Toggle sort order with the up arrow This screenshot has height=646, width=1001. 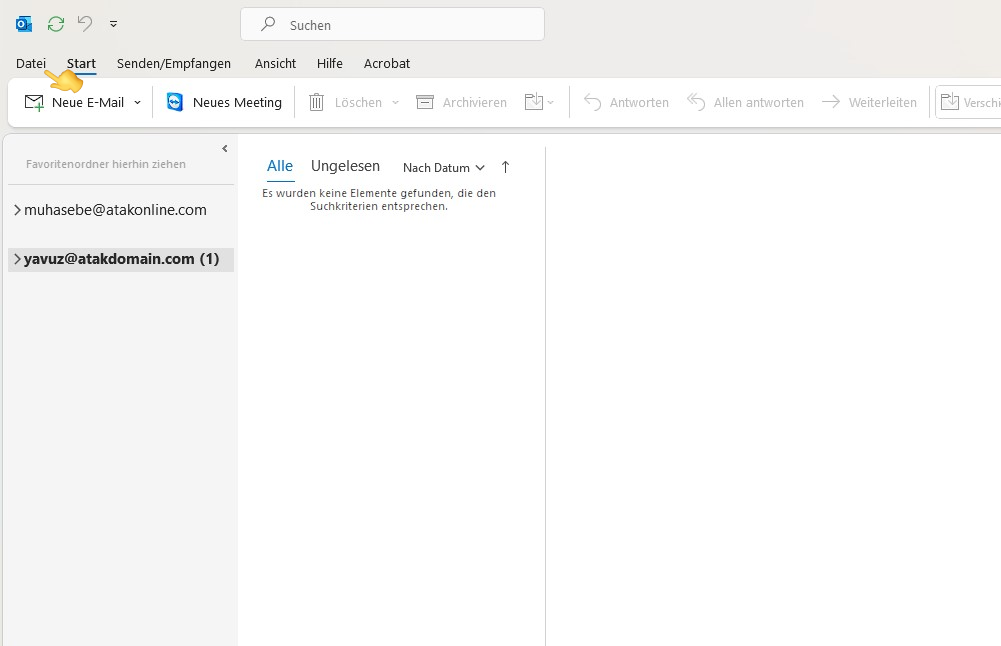pyautogui.click(x=505, y=167)
